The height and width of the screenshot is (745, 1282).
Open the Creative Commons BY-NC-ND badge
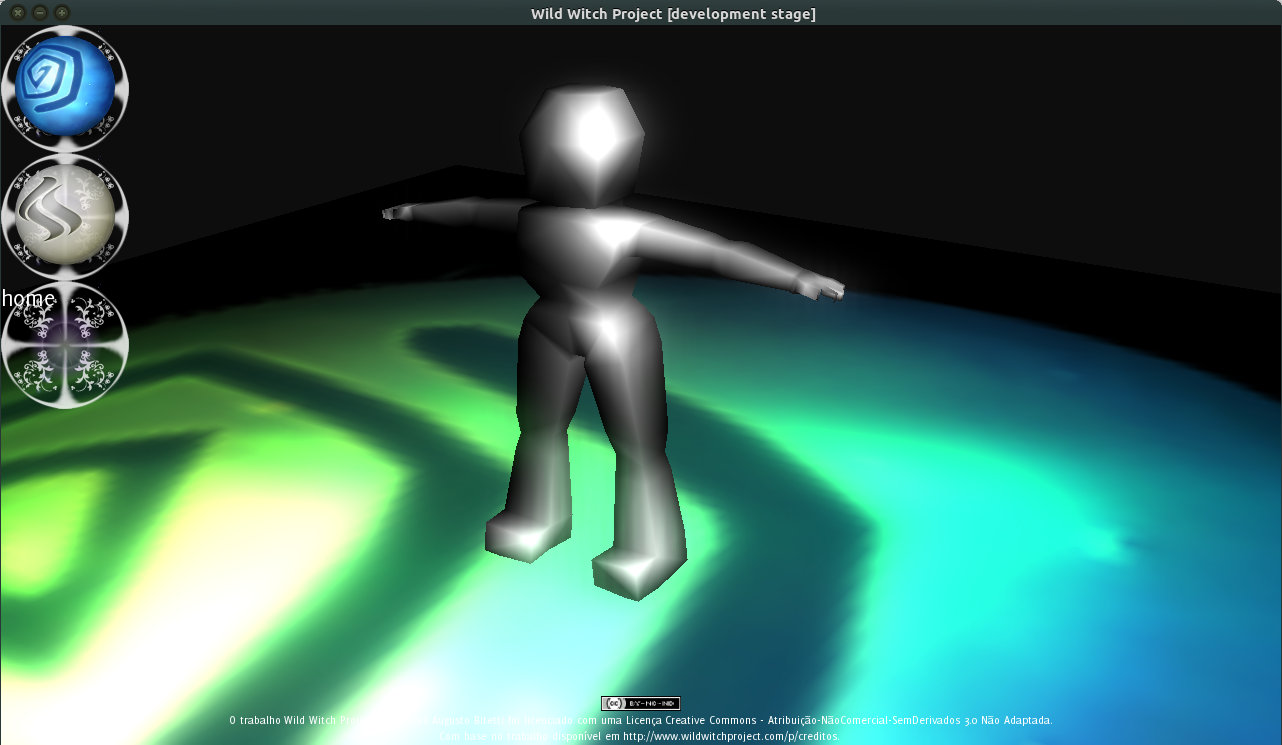tap(640, 703)
